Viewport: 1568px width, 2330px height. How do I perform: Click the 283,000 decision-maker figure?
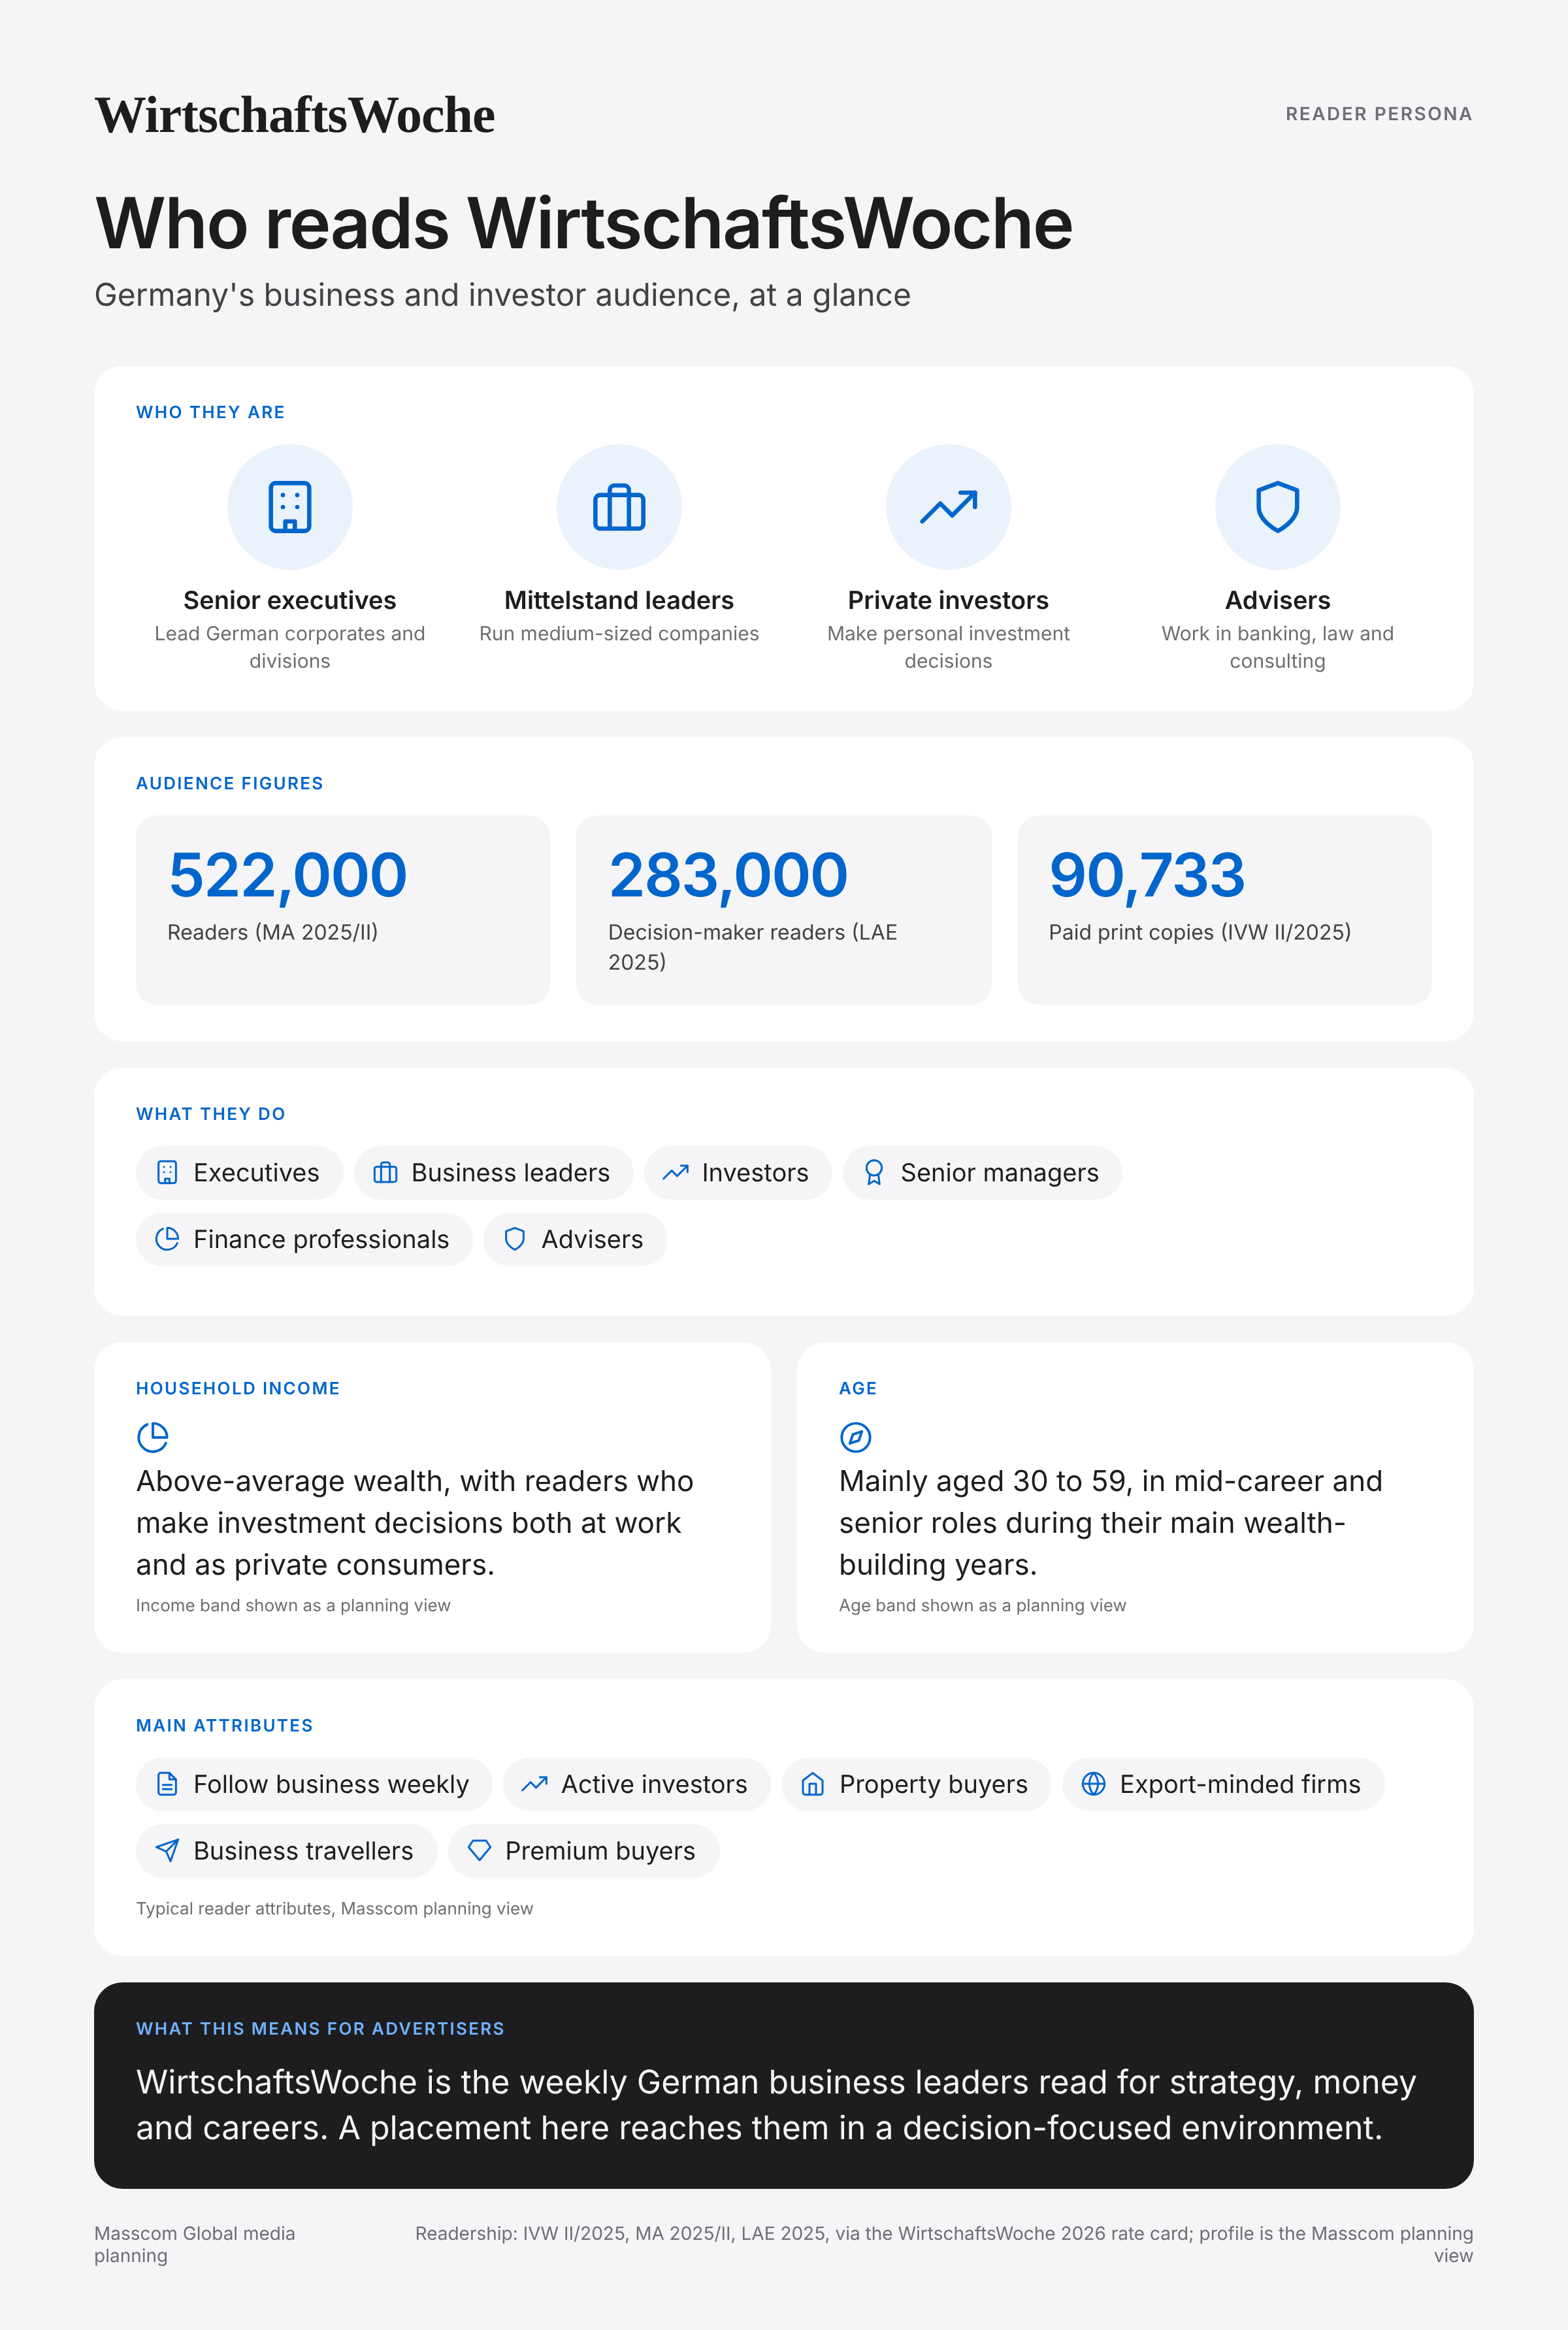tap(728, 875)
